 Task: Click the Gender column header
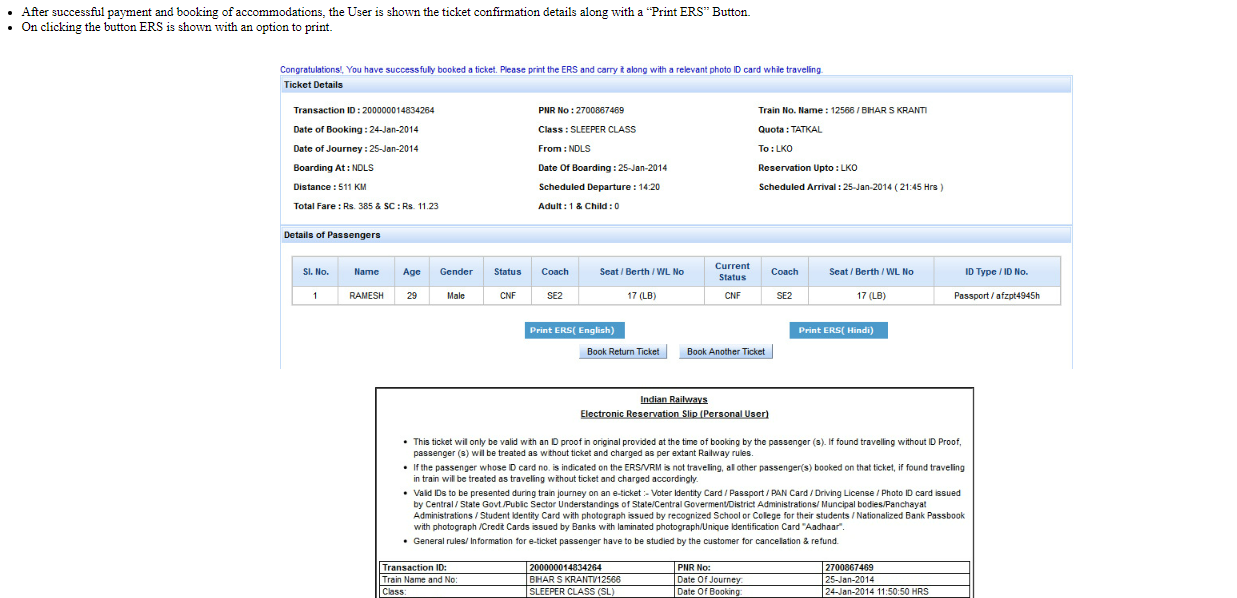[x=456, y=272]
